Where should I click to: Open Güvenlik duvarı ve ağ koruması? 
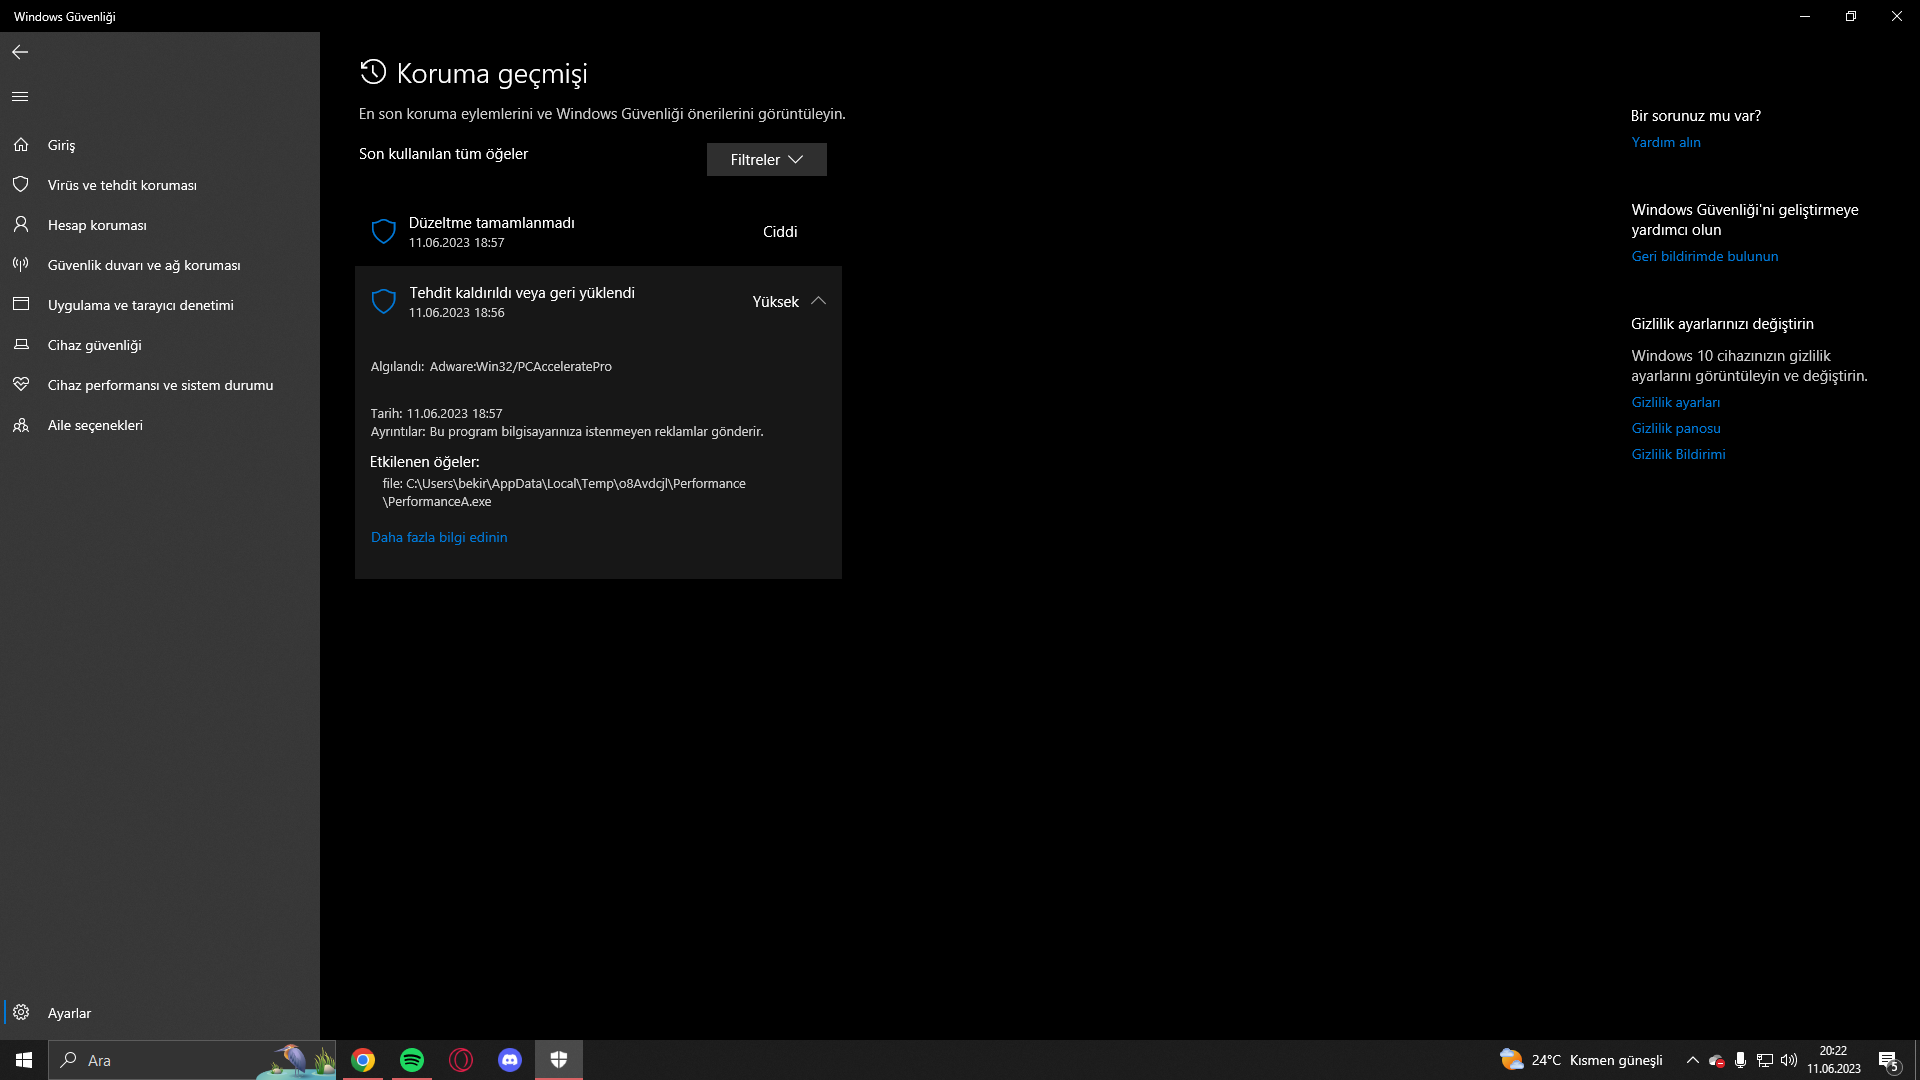pyautogui.click(x=143, y=265)
